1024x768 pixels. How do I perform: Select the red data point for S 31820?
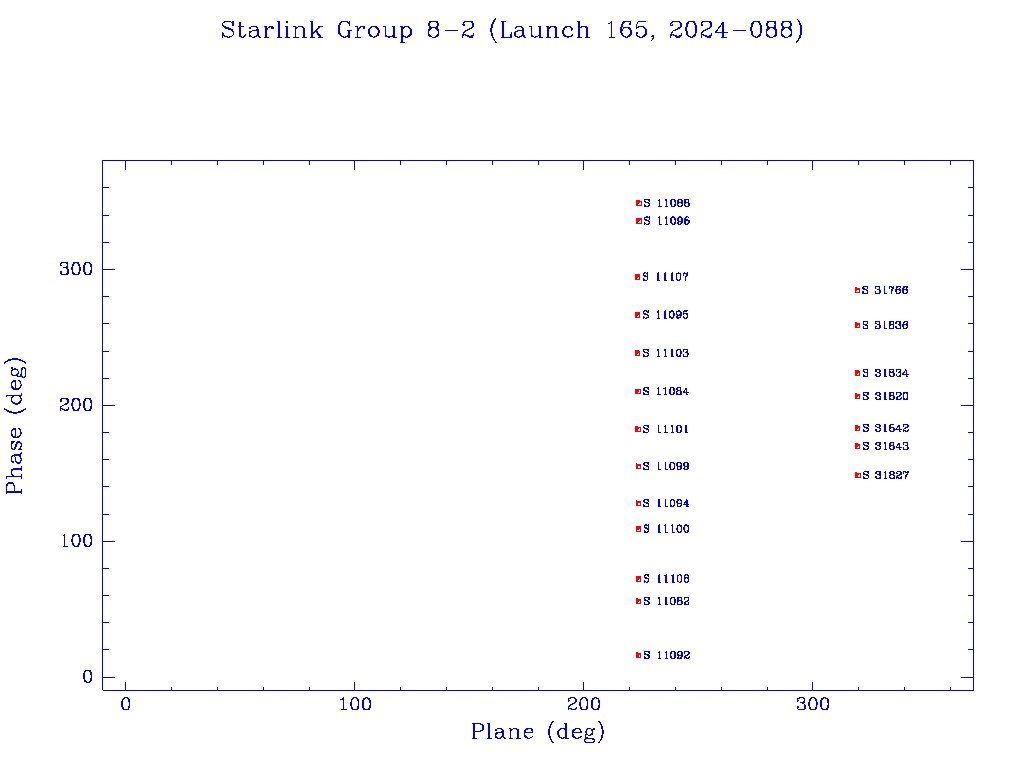click(x=857, y=396)
